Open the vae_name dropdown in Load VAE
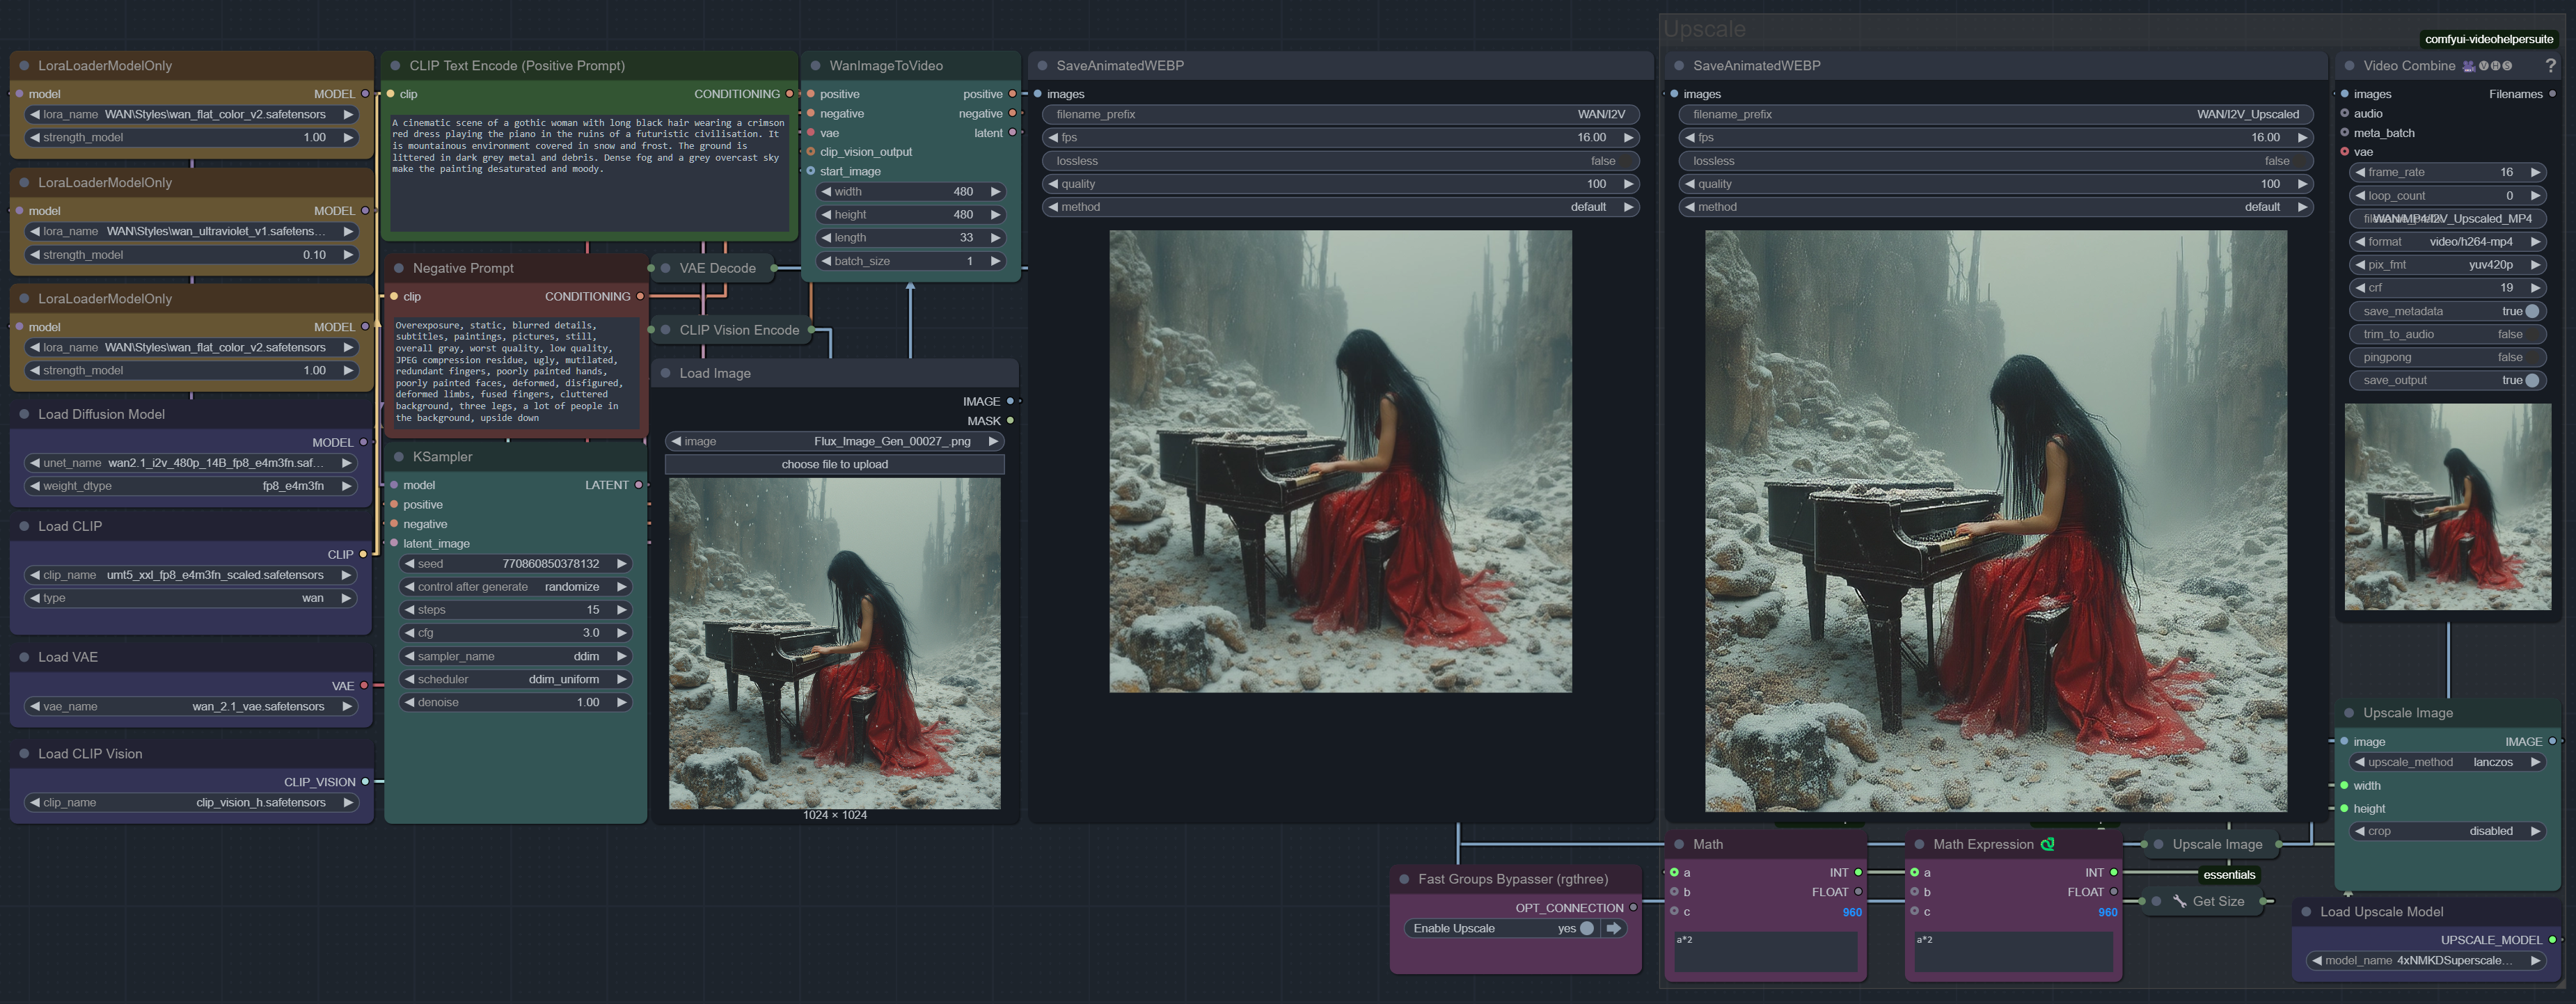2576x1004 pixels. point(191,706)
